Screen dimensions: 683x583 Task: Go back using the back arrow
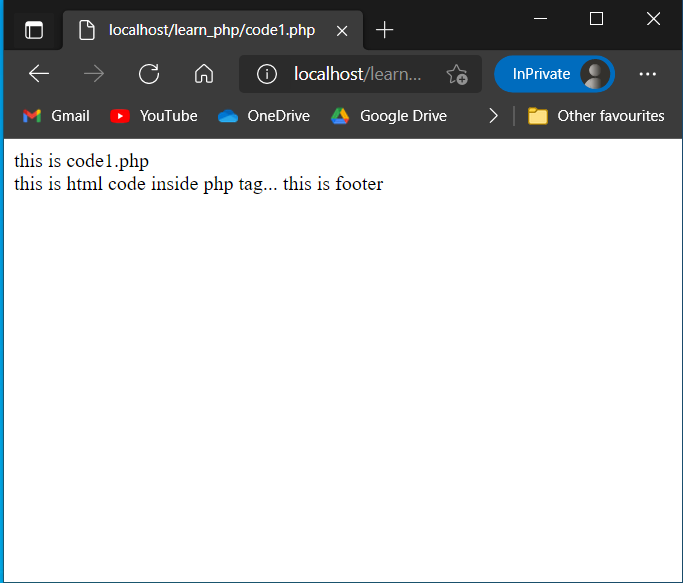click(39, 74)
